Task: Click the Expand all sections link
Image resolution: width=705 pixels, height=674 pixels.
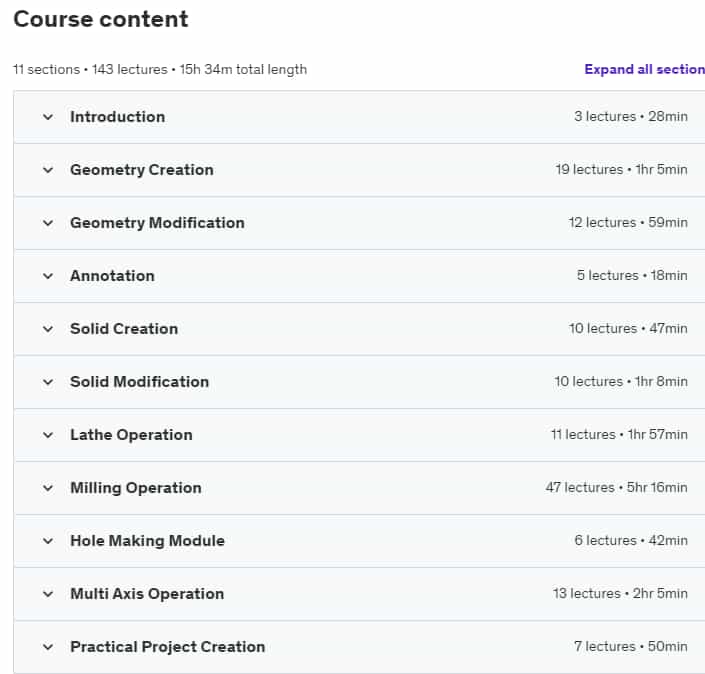Action: 644,69
